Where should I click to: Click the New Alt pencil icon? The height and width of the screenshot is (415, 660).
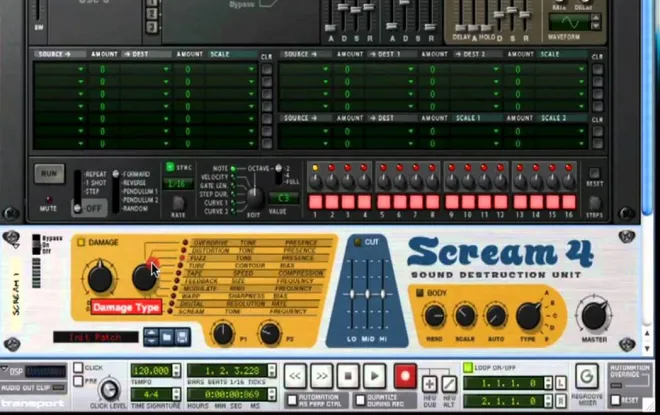[449, 384]
